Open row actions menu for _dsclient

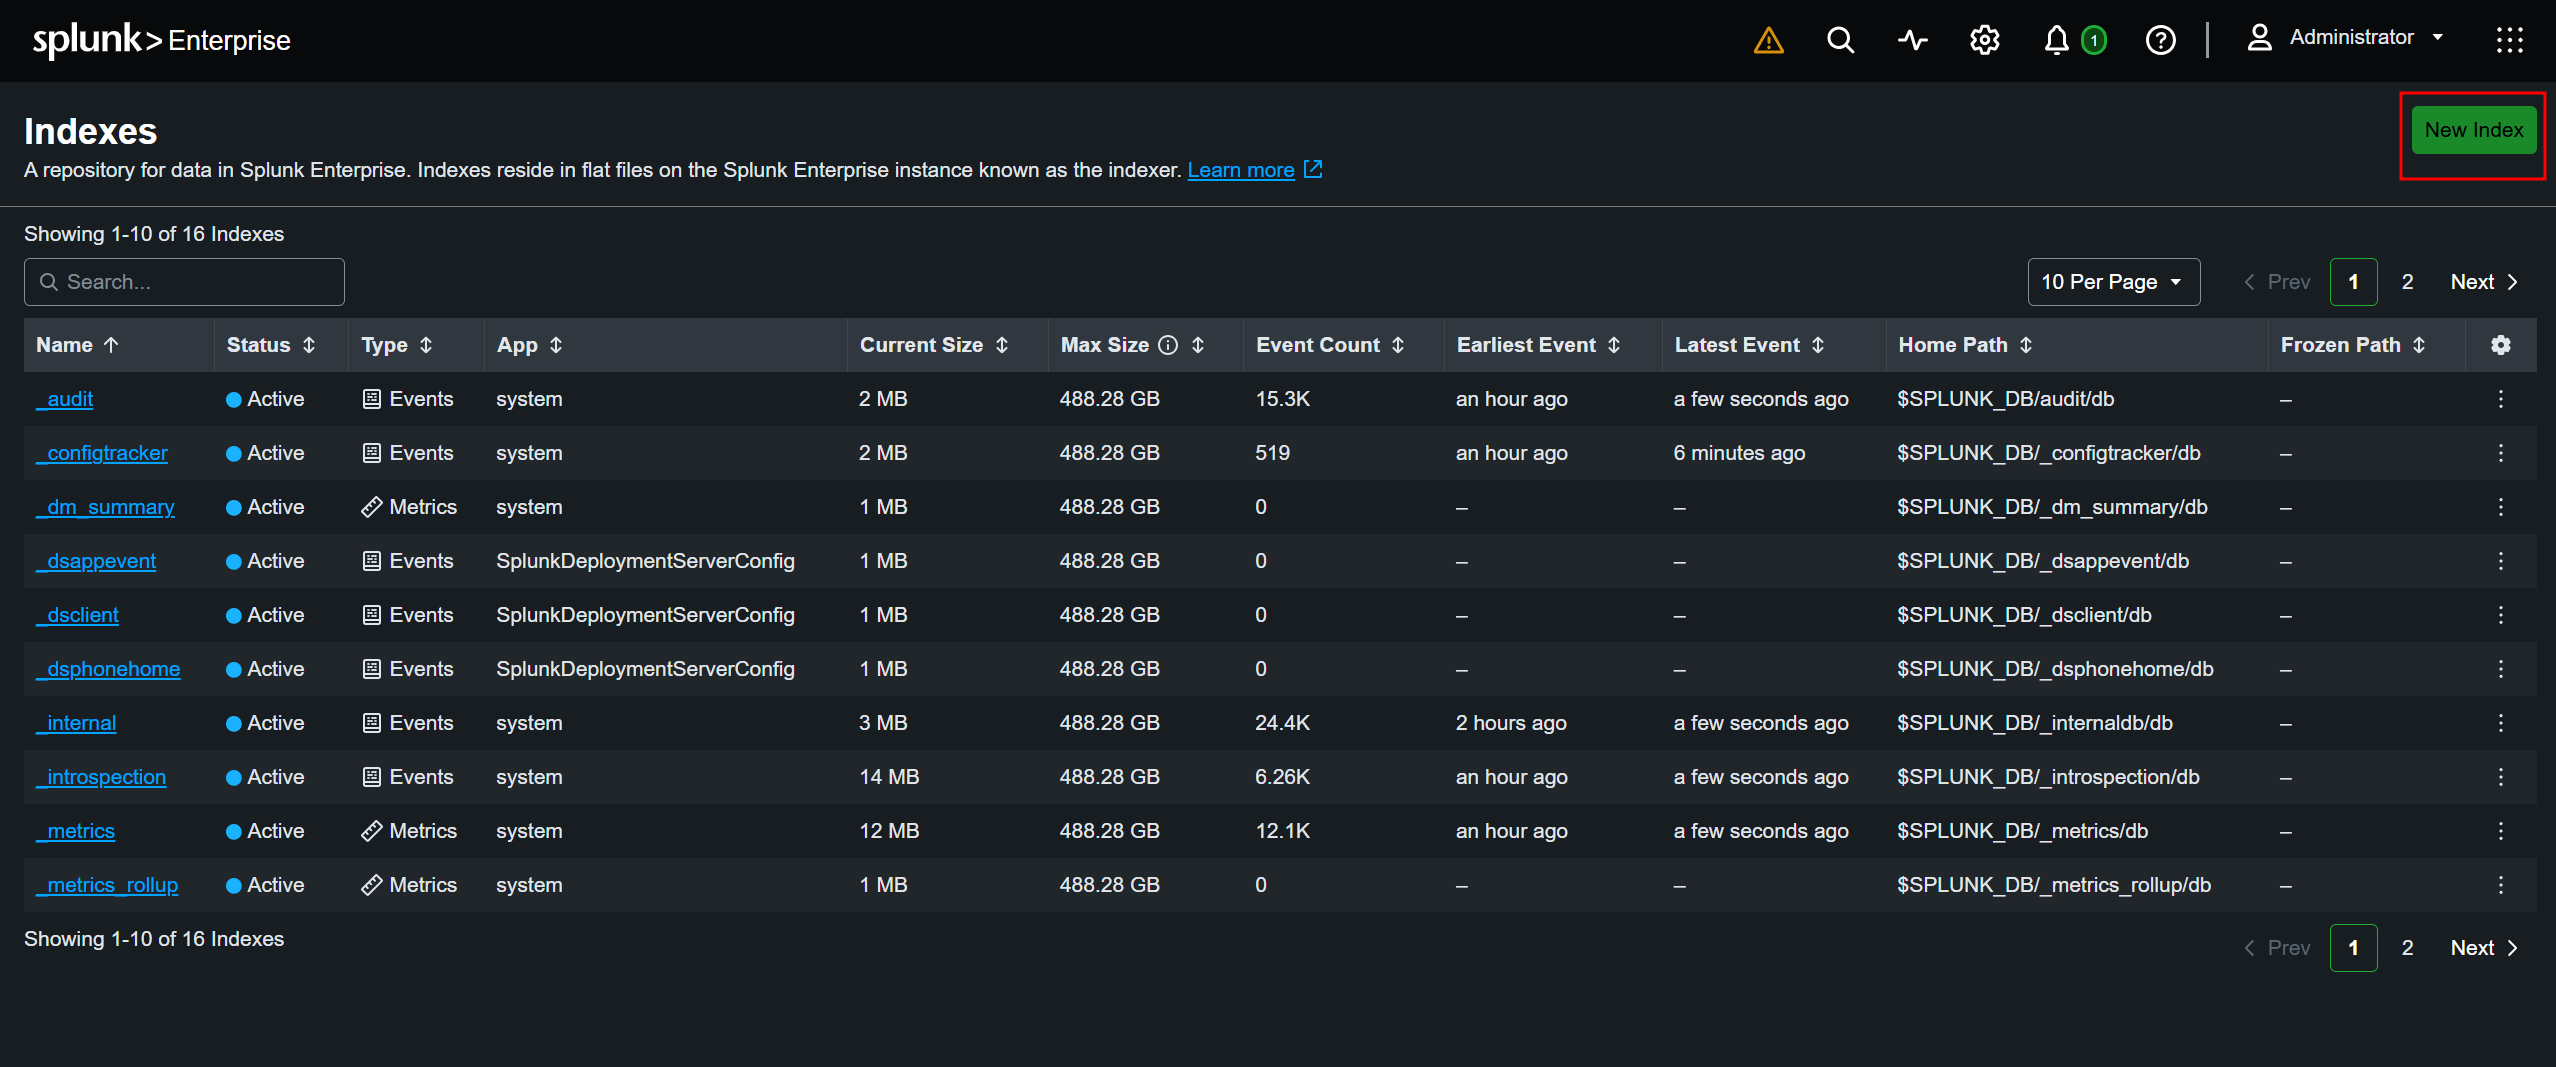coord(2500,615)
